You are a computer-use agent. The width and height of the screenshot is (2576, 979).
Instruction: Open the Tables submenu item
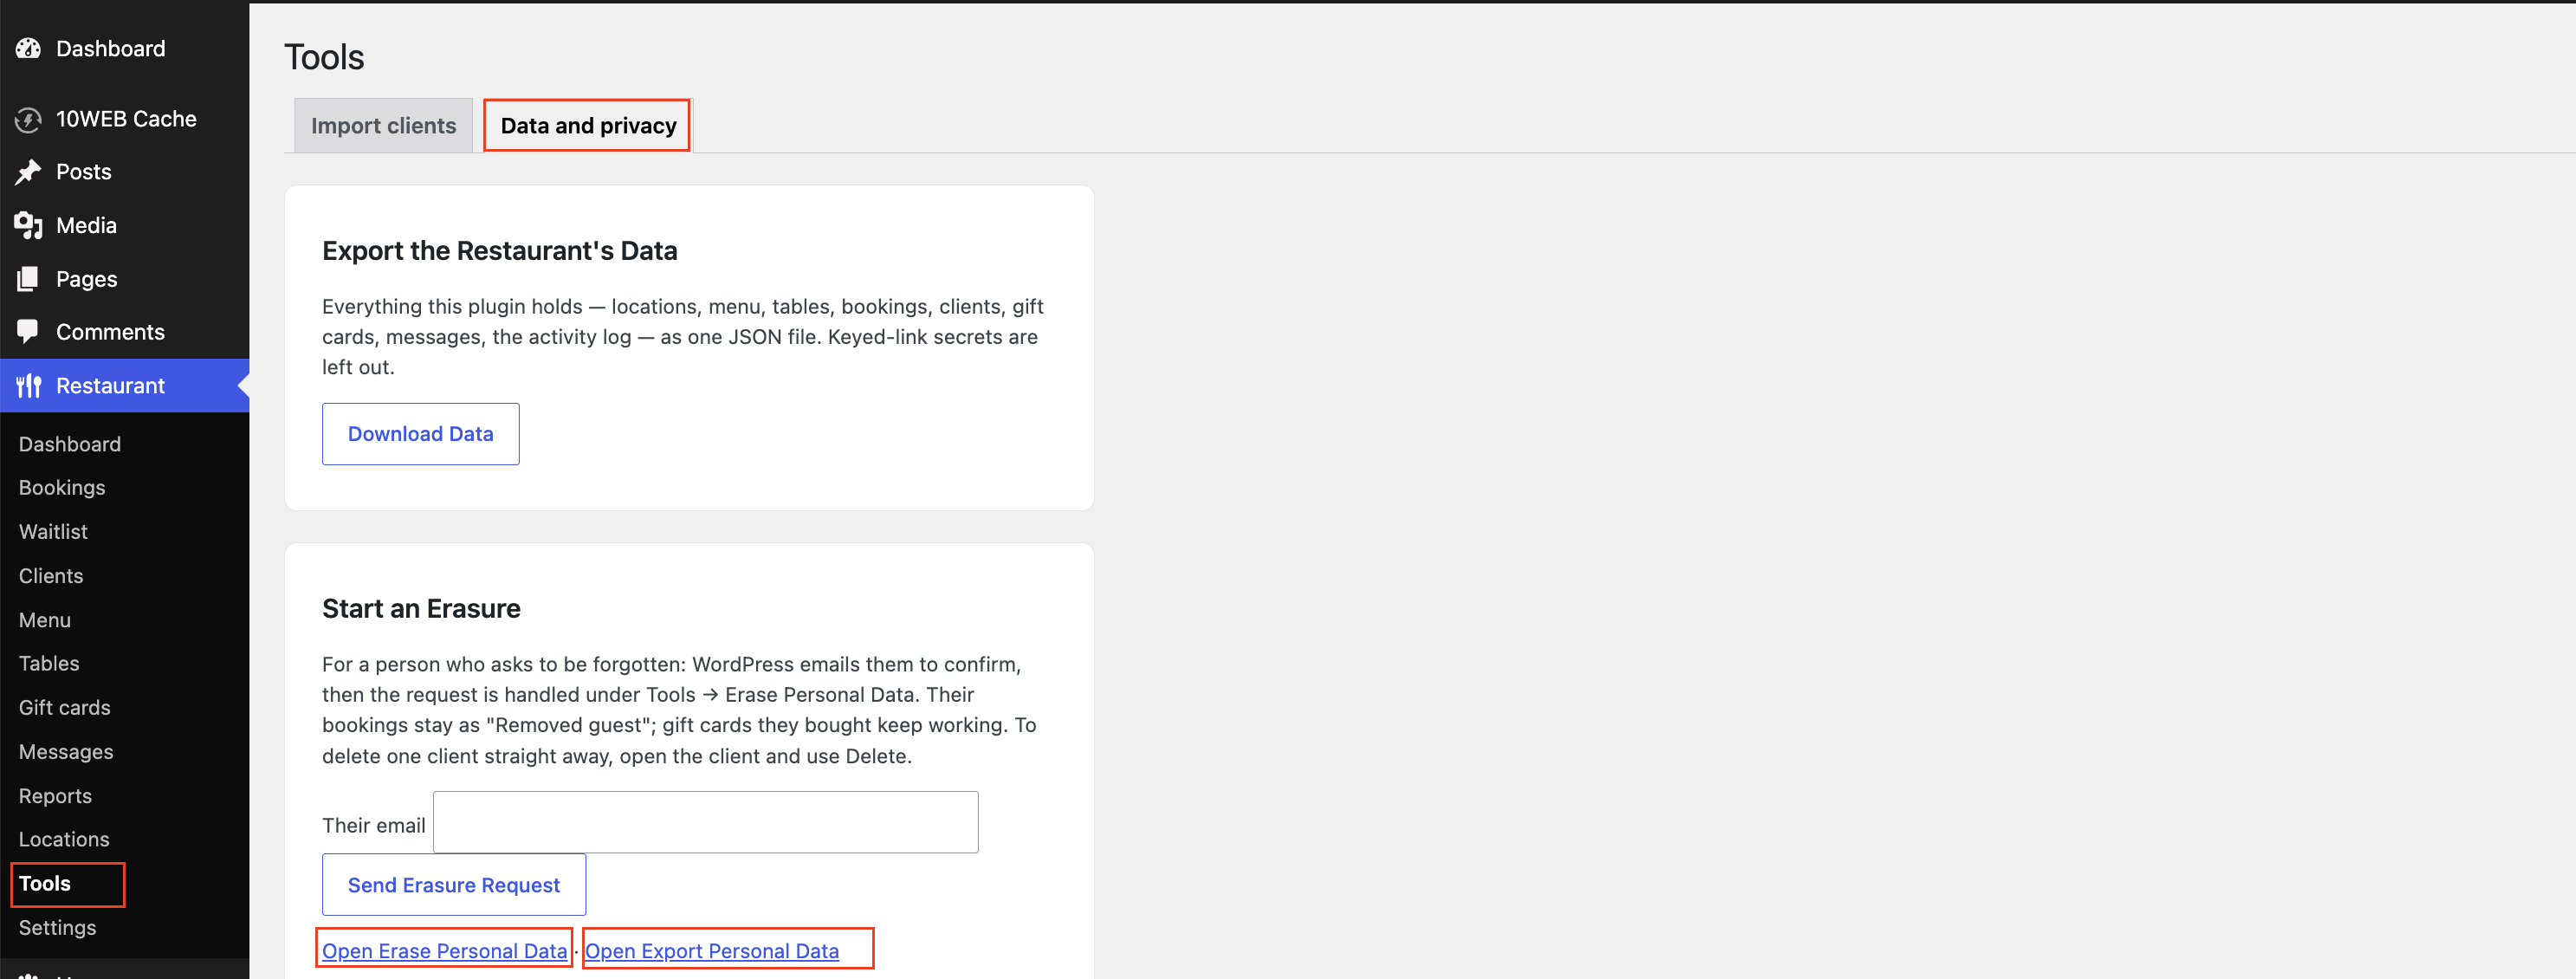tap(49, 664)
